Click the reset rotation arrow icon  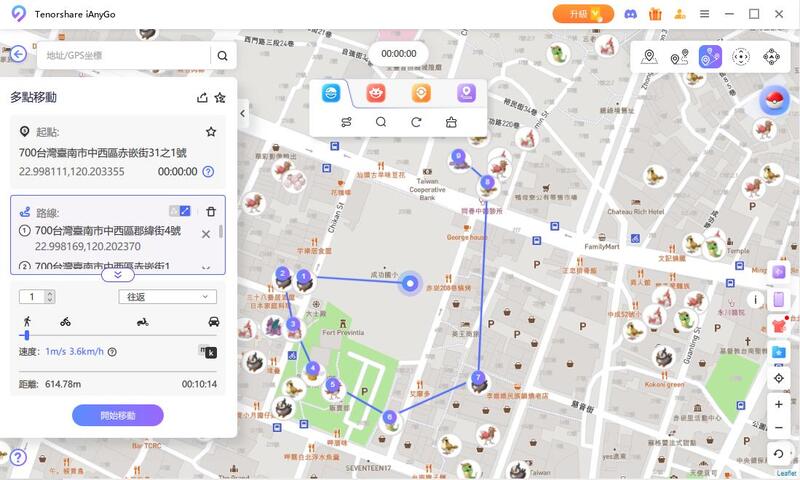[779, 453]
